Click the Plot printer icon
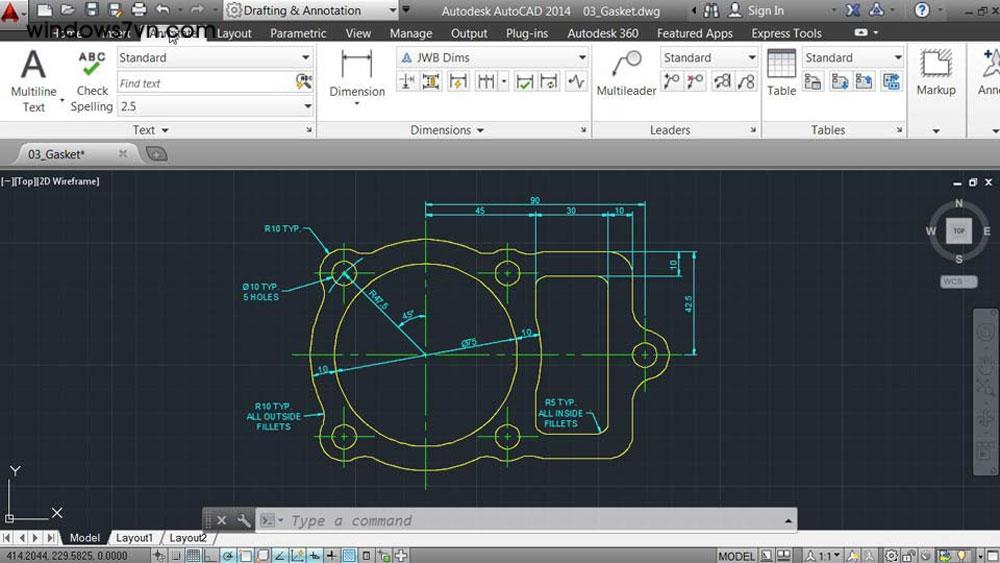1000x563 pixels. [138, 10]
